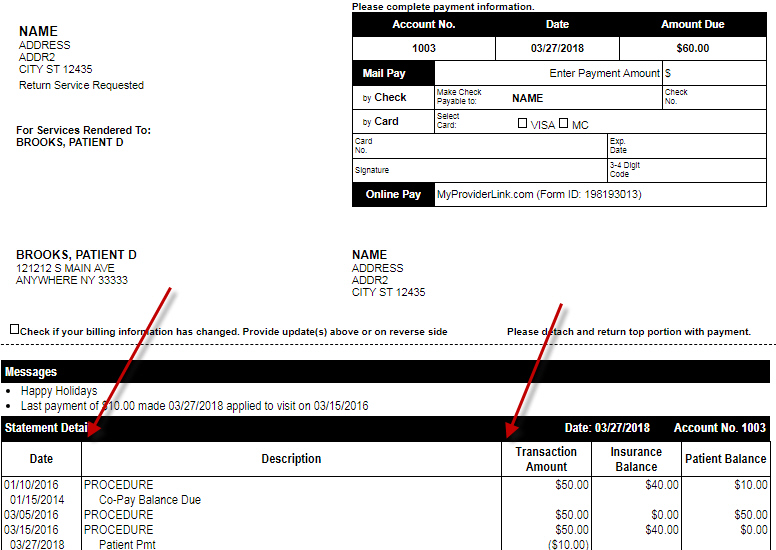Click the Patient Balance column header

[x=726, y=459]
